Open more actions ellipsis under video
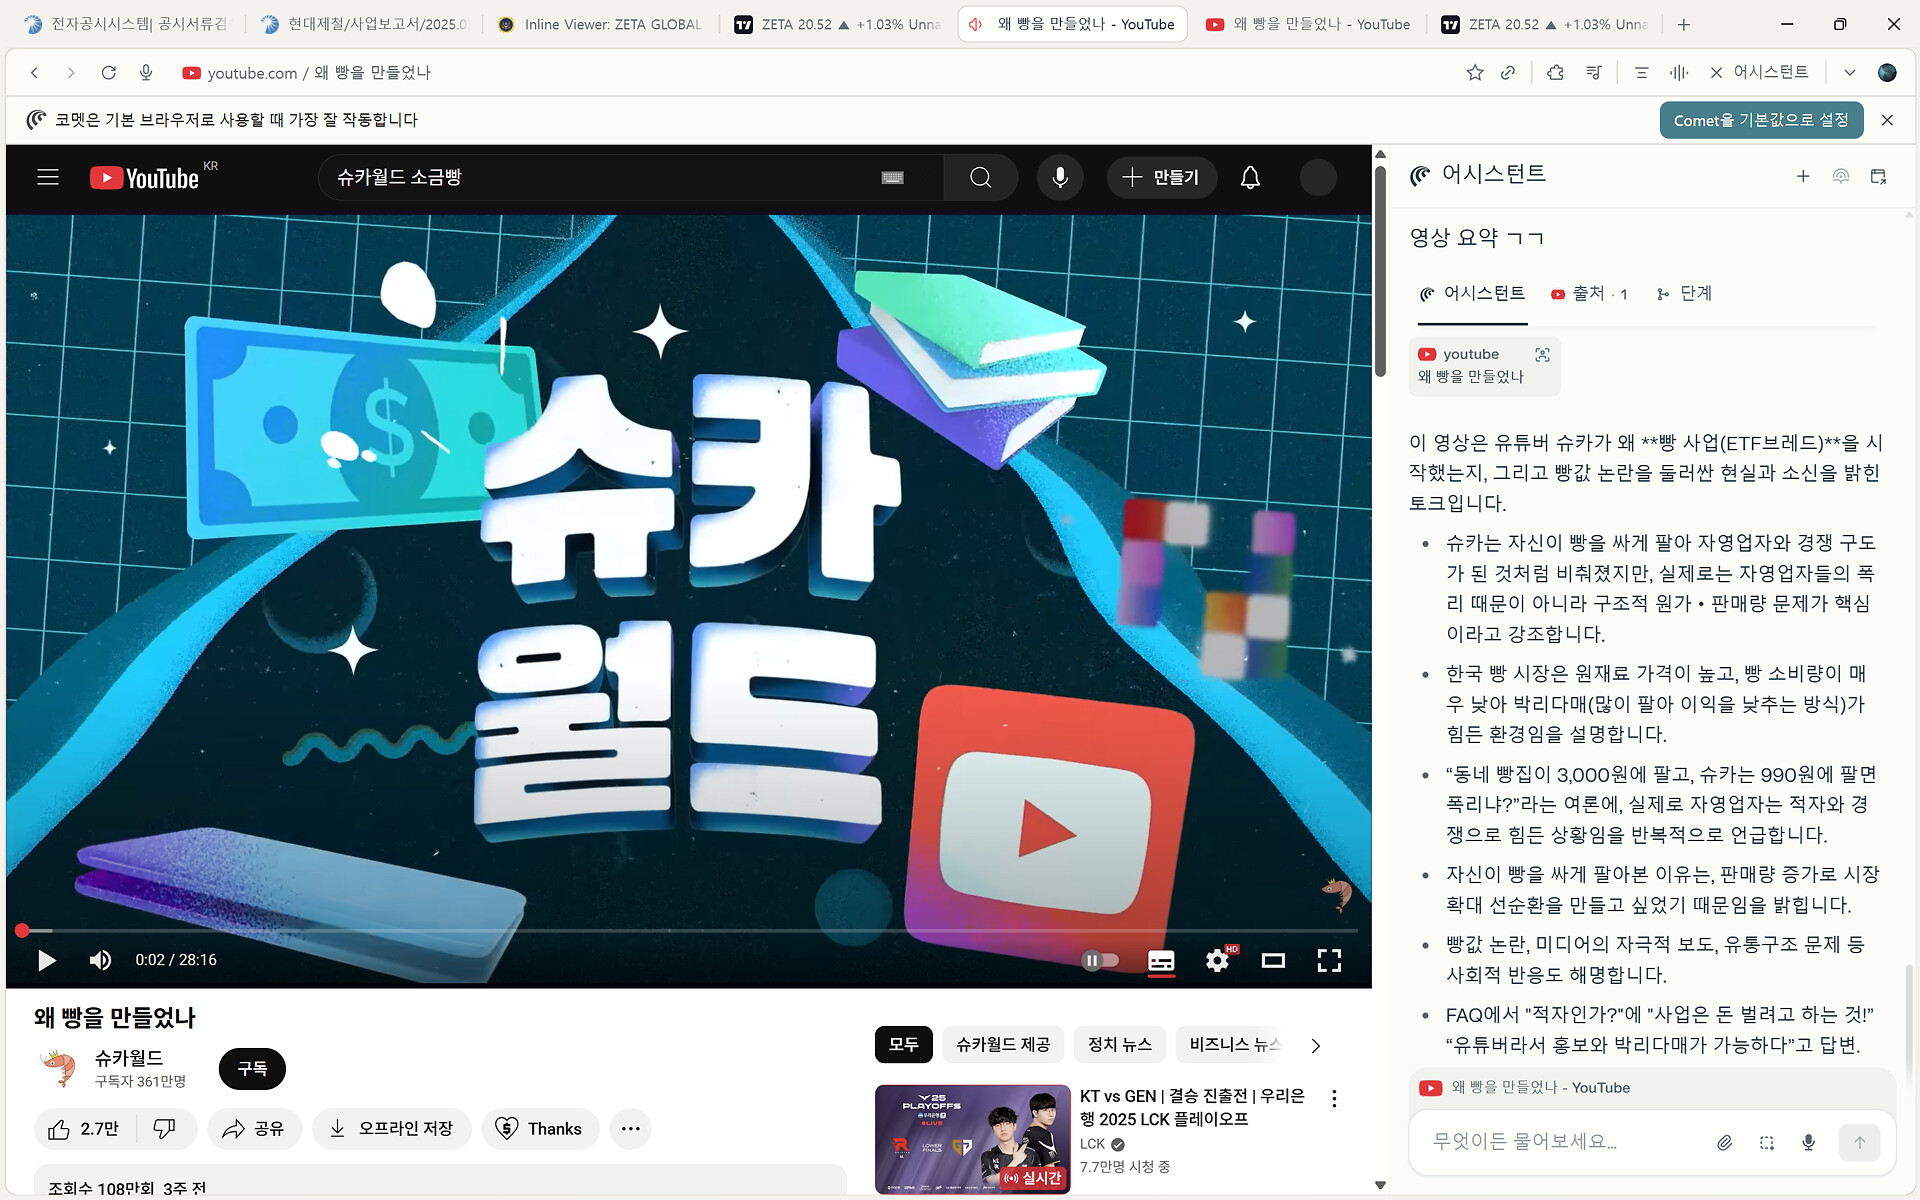Screen dimensions: 1920x1200 coord(630,1128)
